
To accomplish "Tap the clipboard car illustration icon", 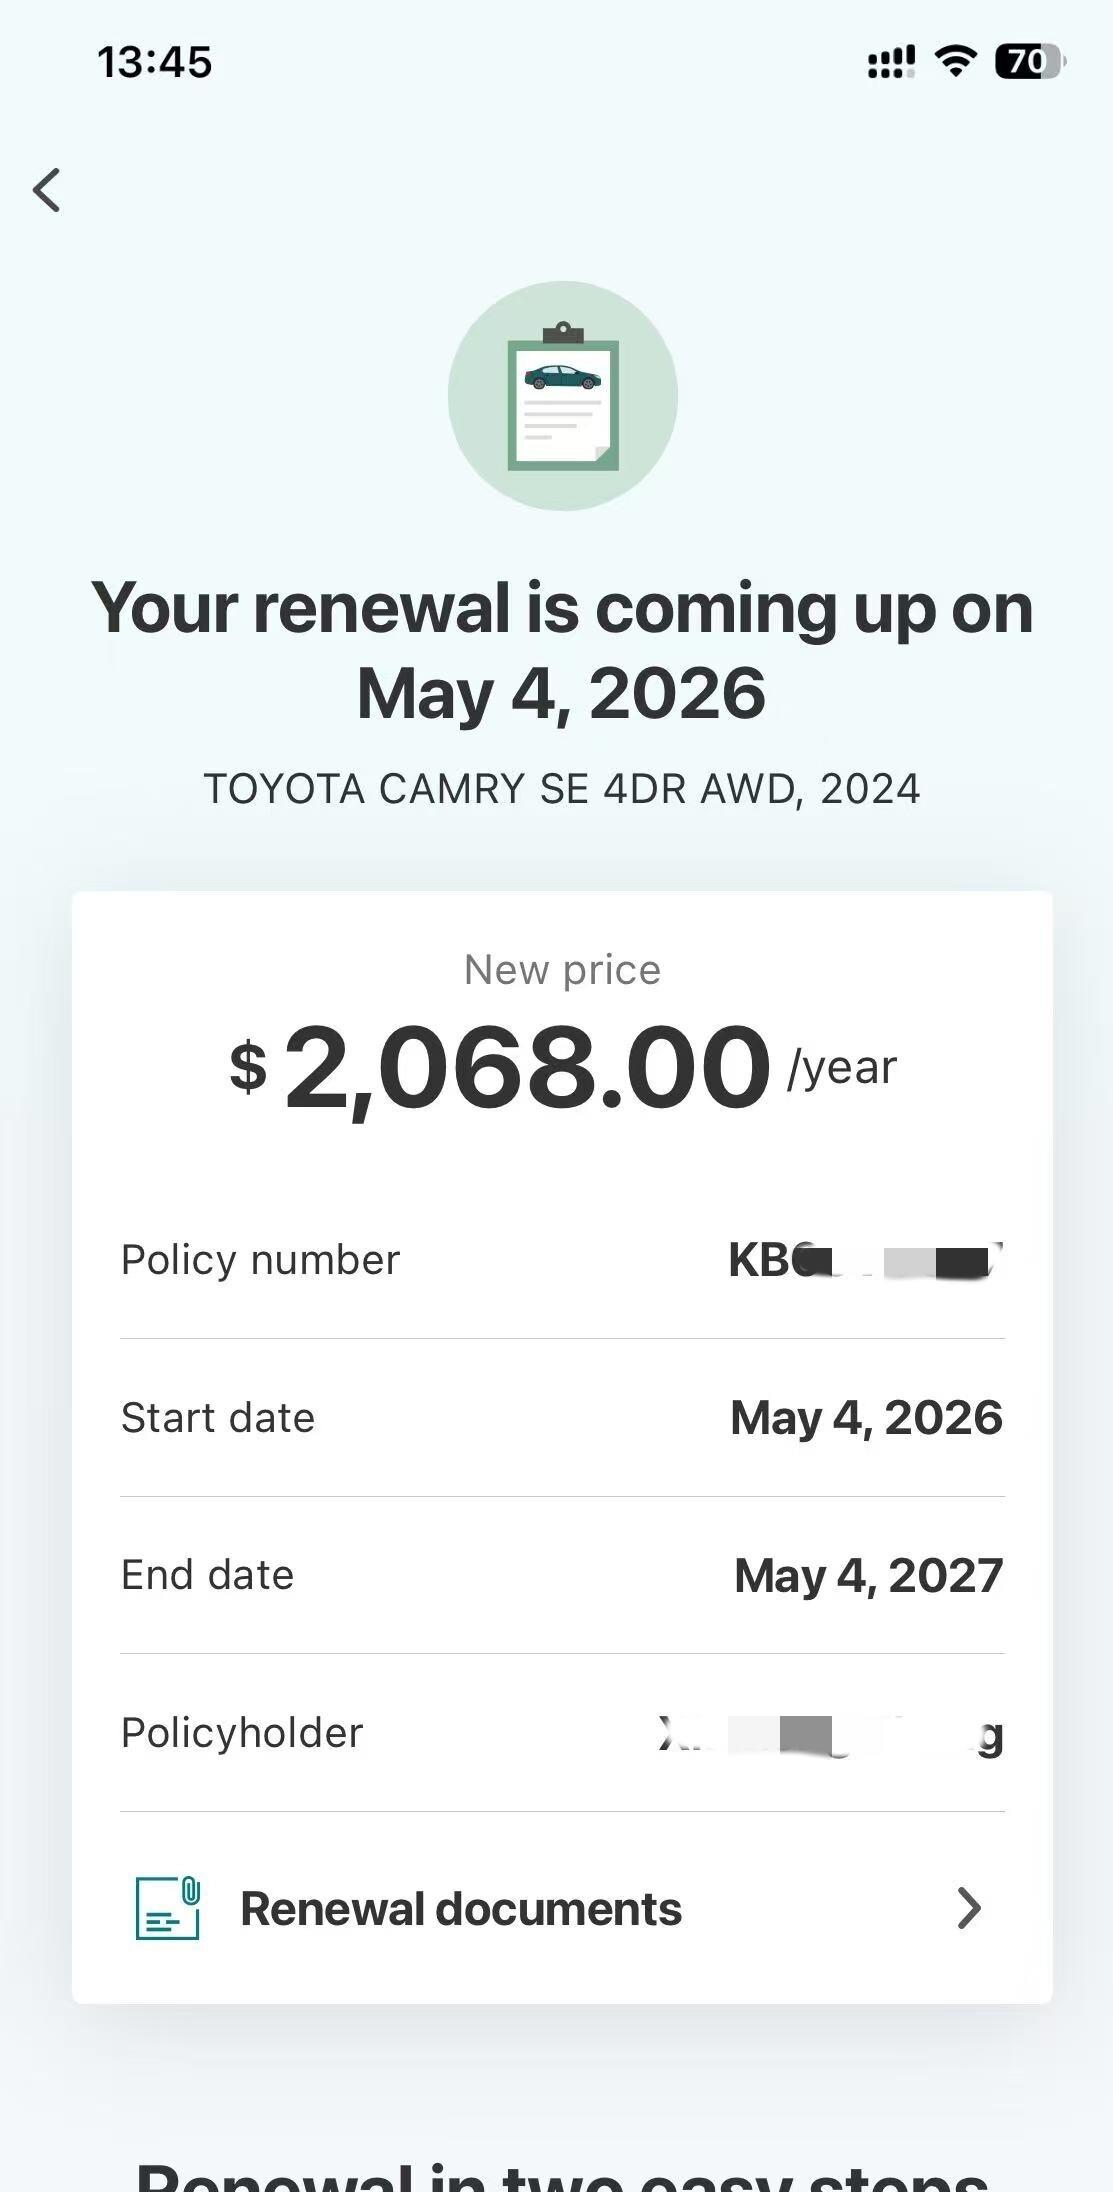I will coord(562,396).
